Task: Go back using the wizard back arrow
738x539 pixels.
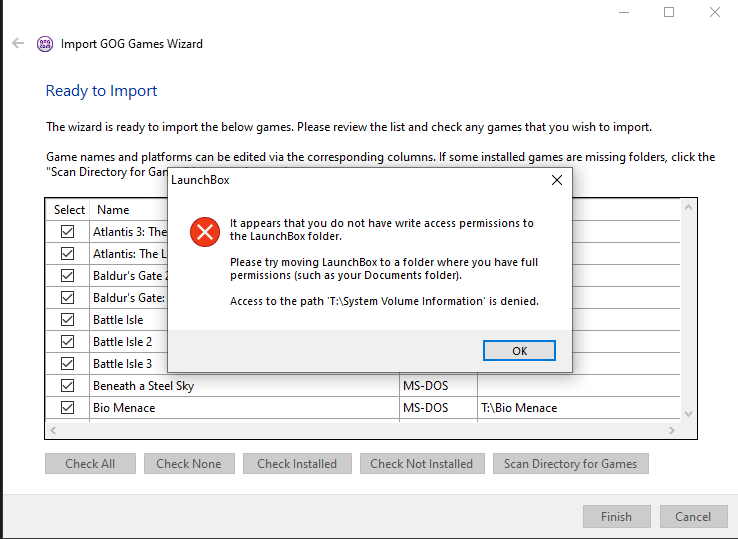Action: coord(18,44)
